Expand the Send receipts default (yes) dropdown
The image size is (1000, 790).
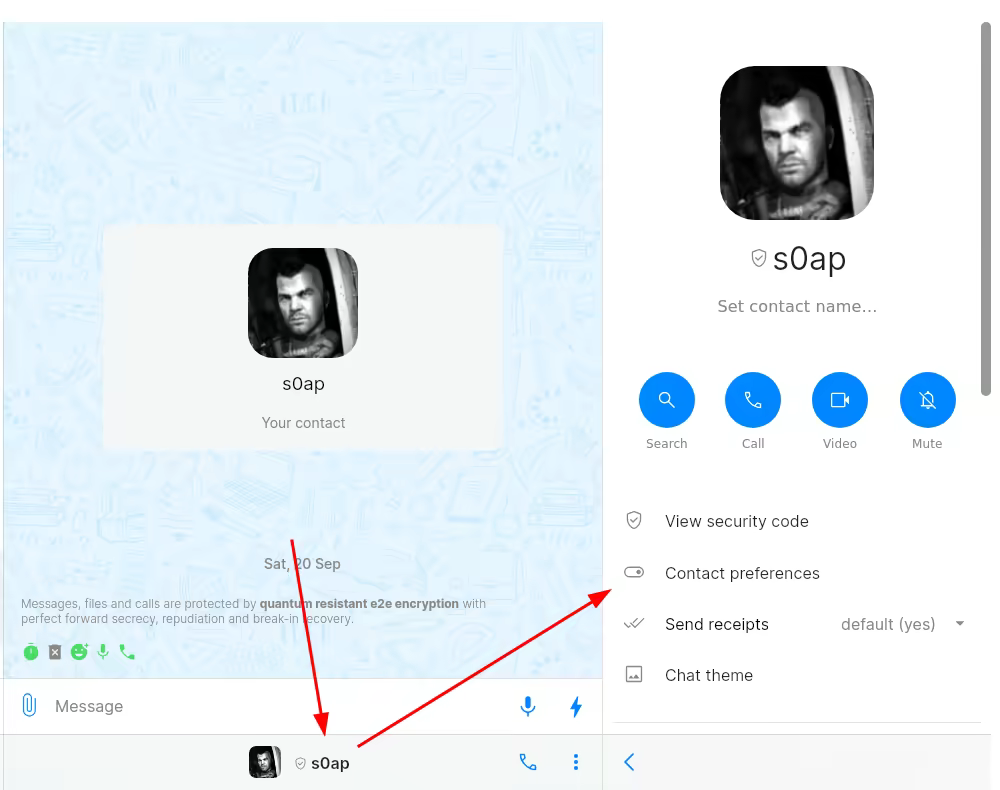[902, 624]
